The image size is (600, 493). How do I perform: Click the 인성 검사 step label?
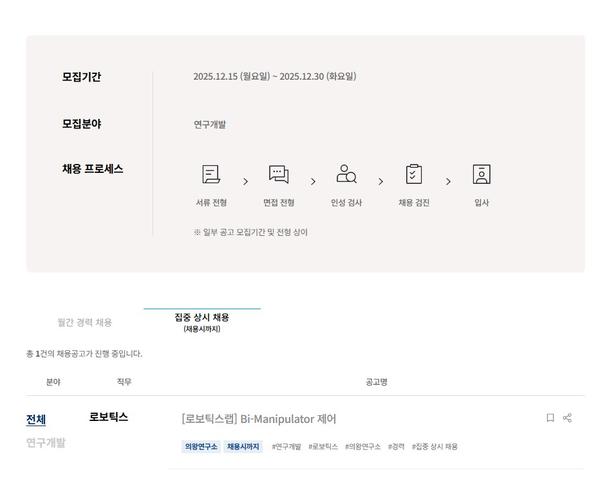coord(346,202)
